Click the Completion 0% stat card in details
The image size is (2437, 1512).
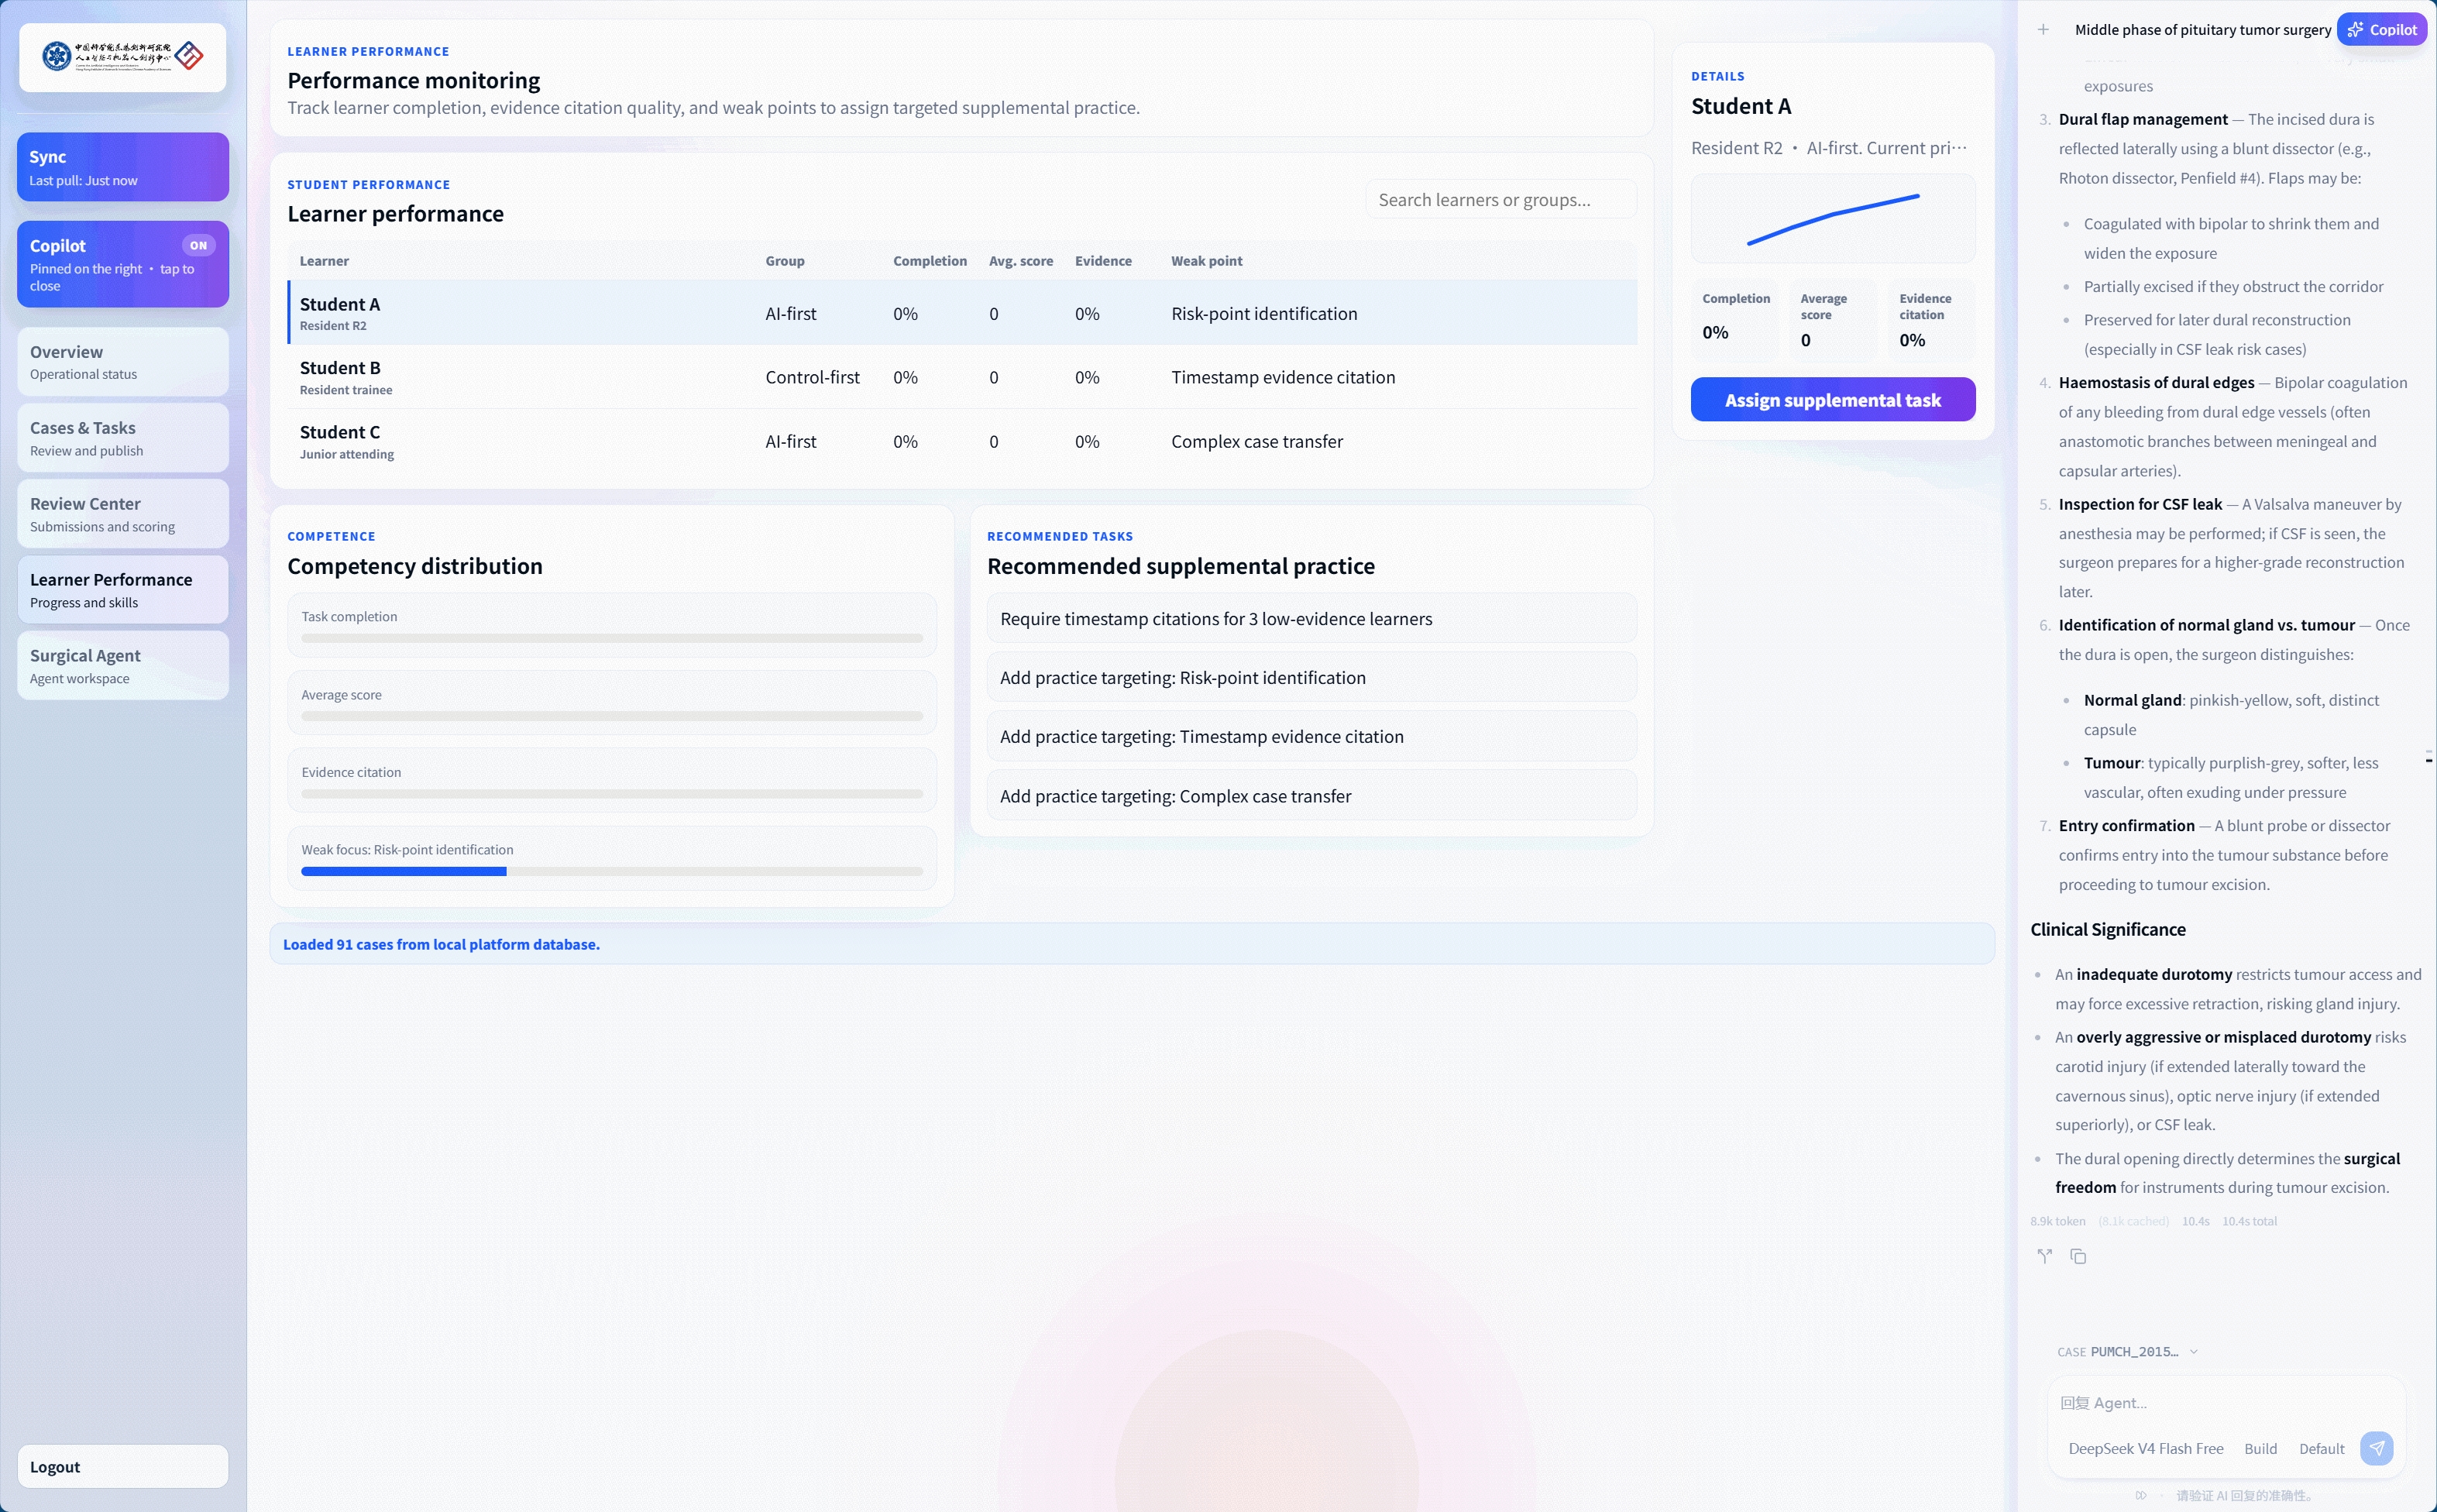click(1734, 320)
